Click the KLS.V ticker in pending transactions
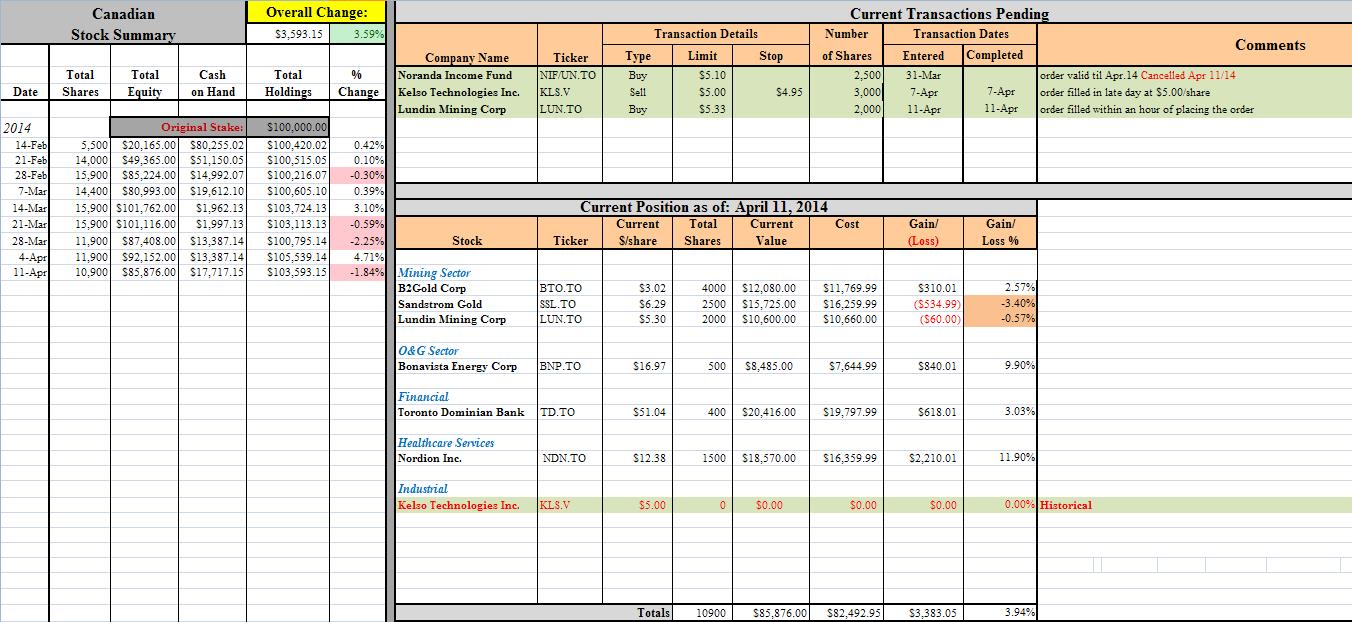Screen dimensions: 1352x622 [570, 92]
